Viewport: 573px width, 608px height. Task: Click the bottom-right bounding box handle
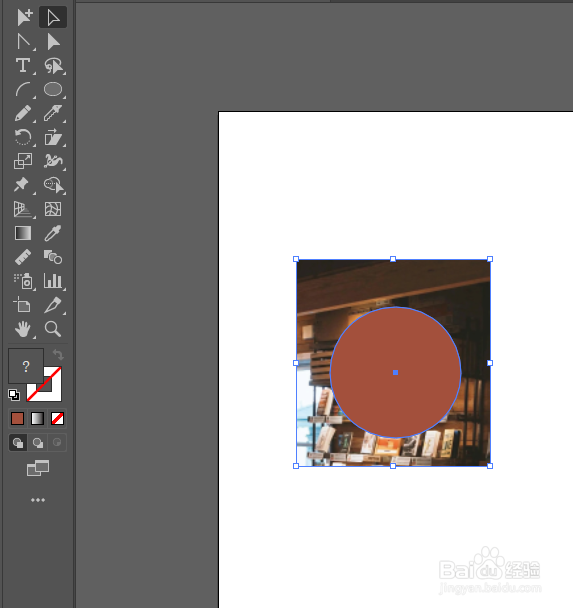[490, 466]
